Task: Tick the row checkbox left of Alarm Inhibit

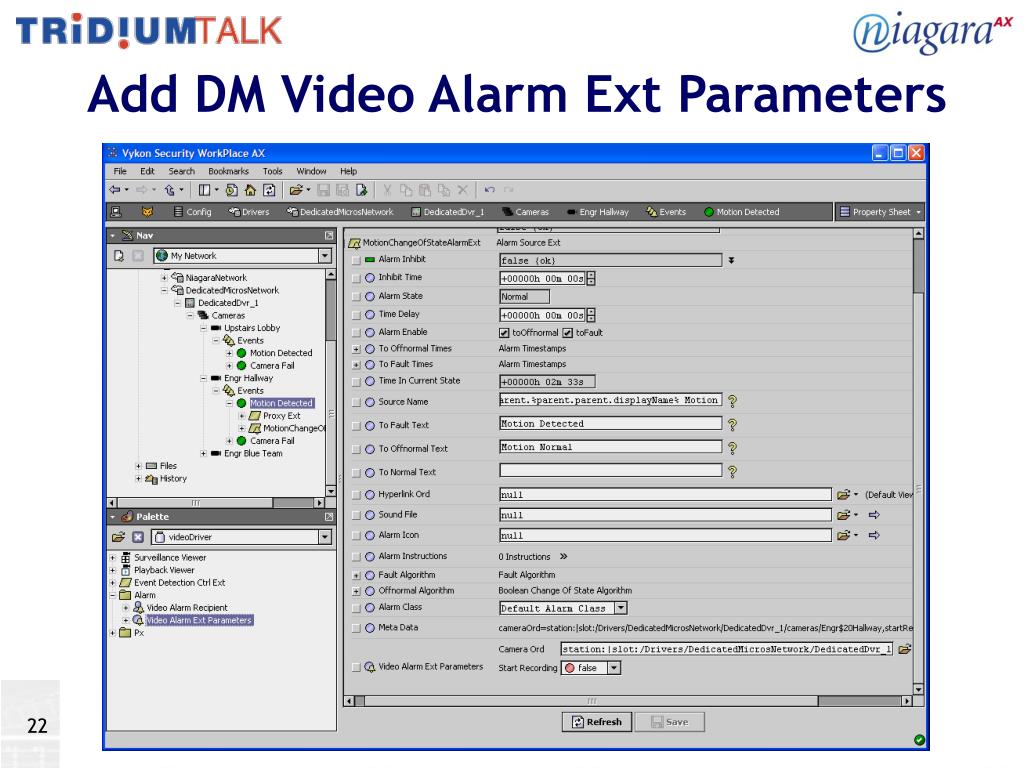Action: pyautogui.click(x=356, y=260)
